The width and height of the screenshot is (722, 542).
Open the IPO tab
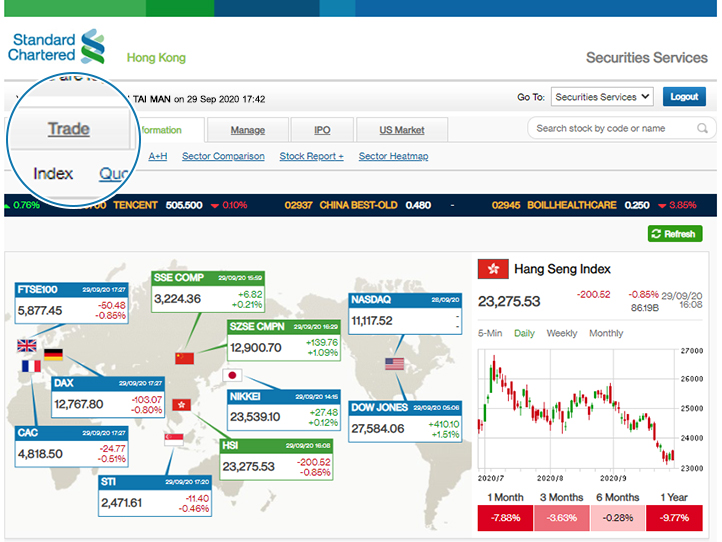coord(322,130)
